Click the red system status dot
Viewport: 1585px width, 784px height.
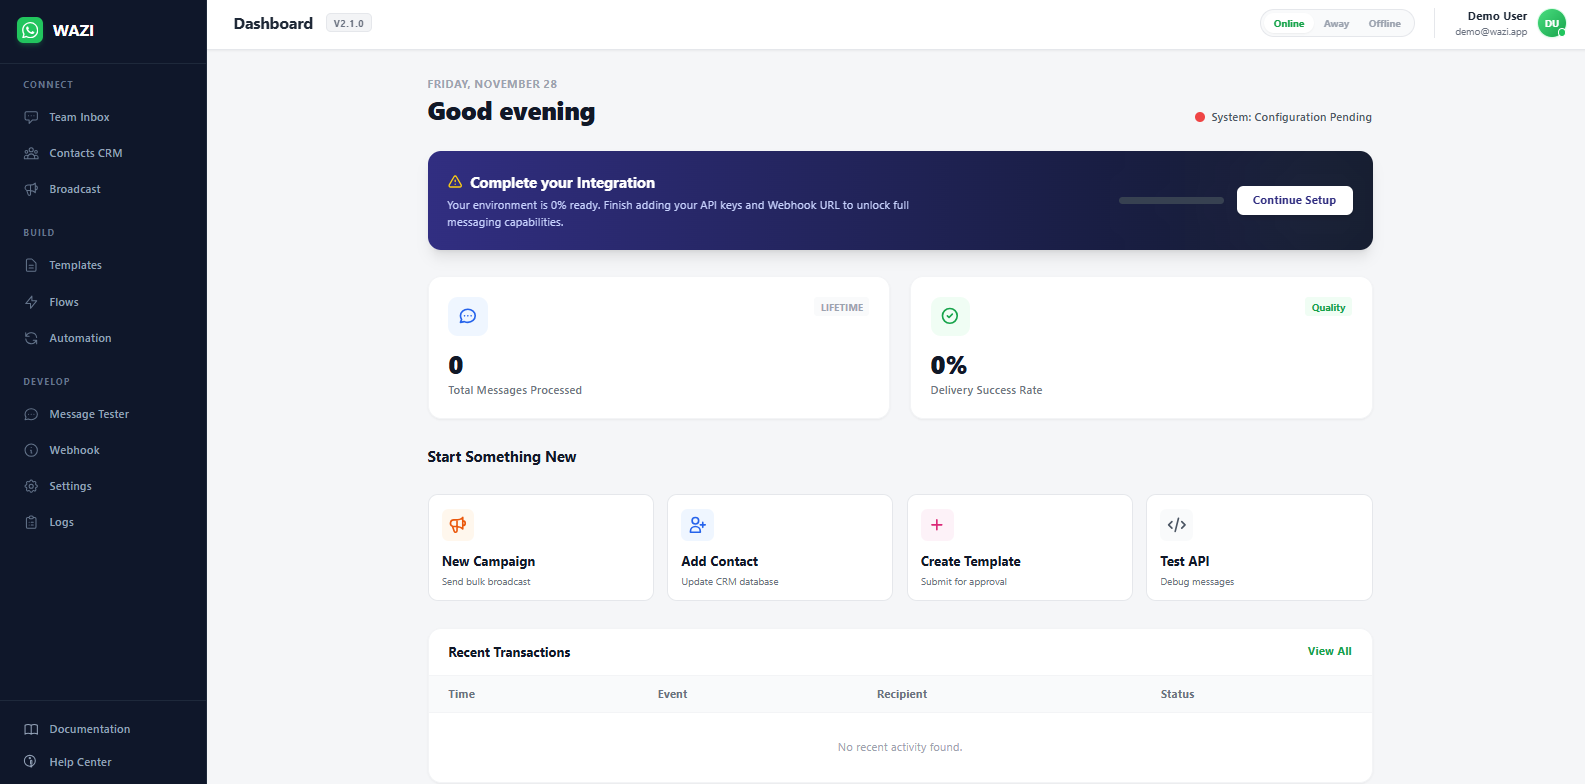pos(1200,117)
